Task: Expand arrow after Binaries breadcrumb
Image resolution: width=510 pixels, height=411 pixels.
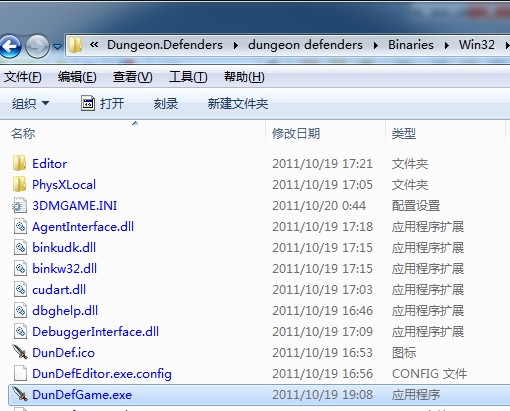Action: coord(446,45)
